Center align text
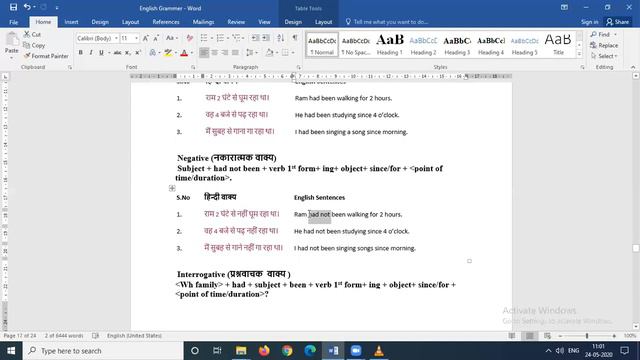 click(214, 53)
